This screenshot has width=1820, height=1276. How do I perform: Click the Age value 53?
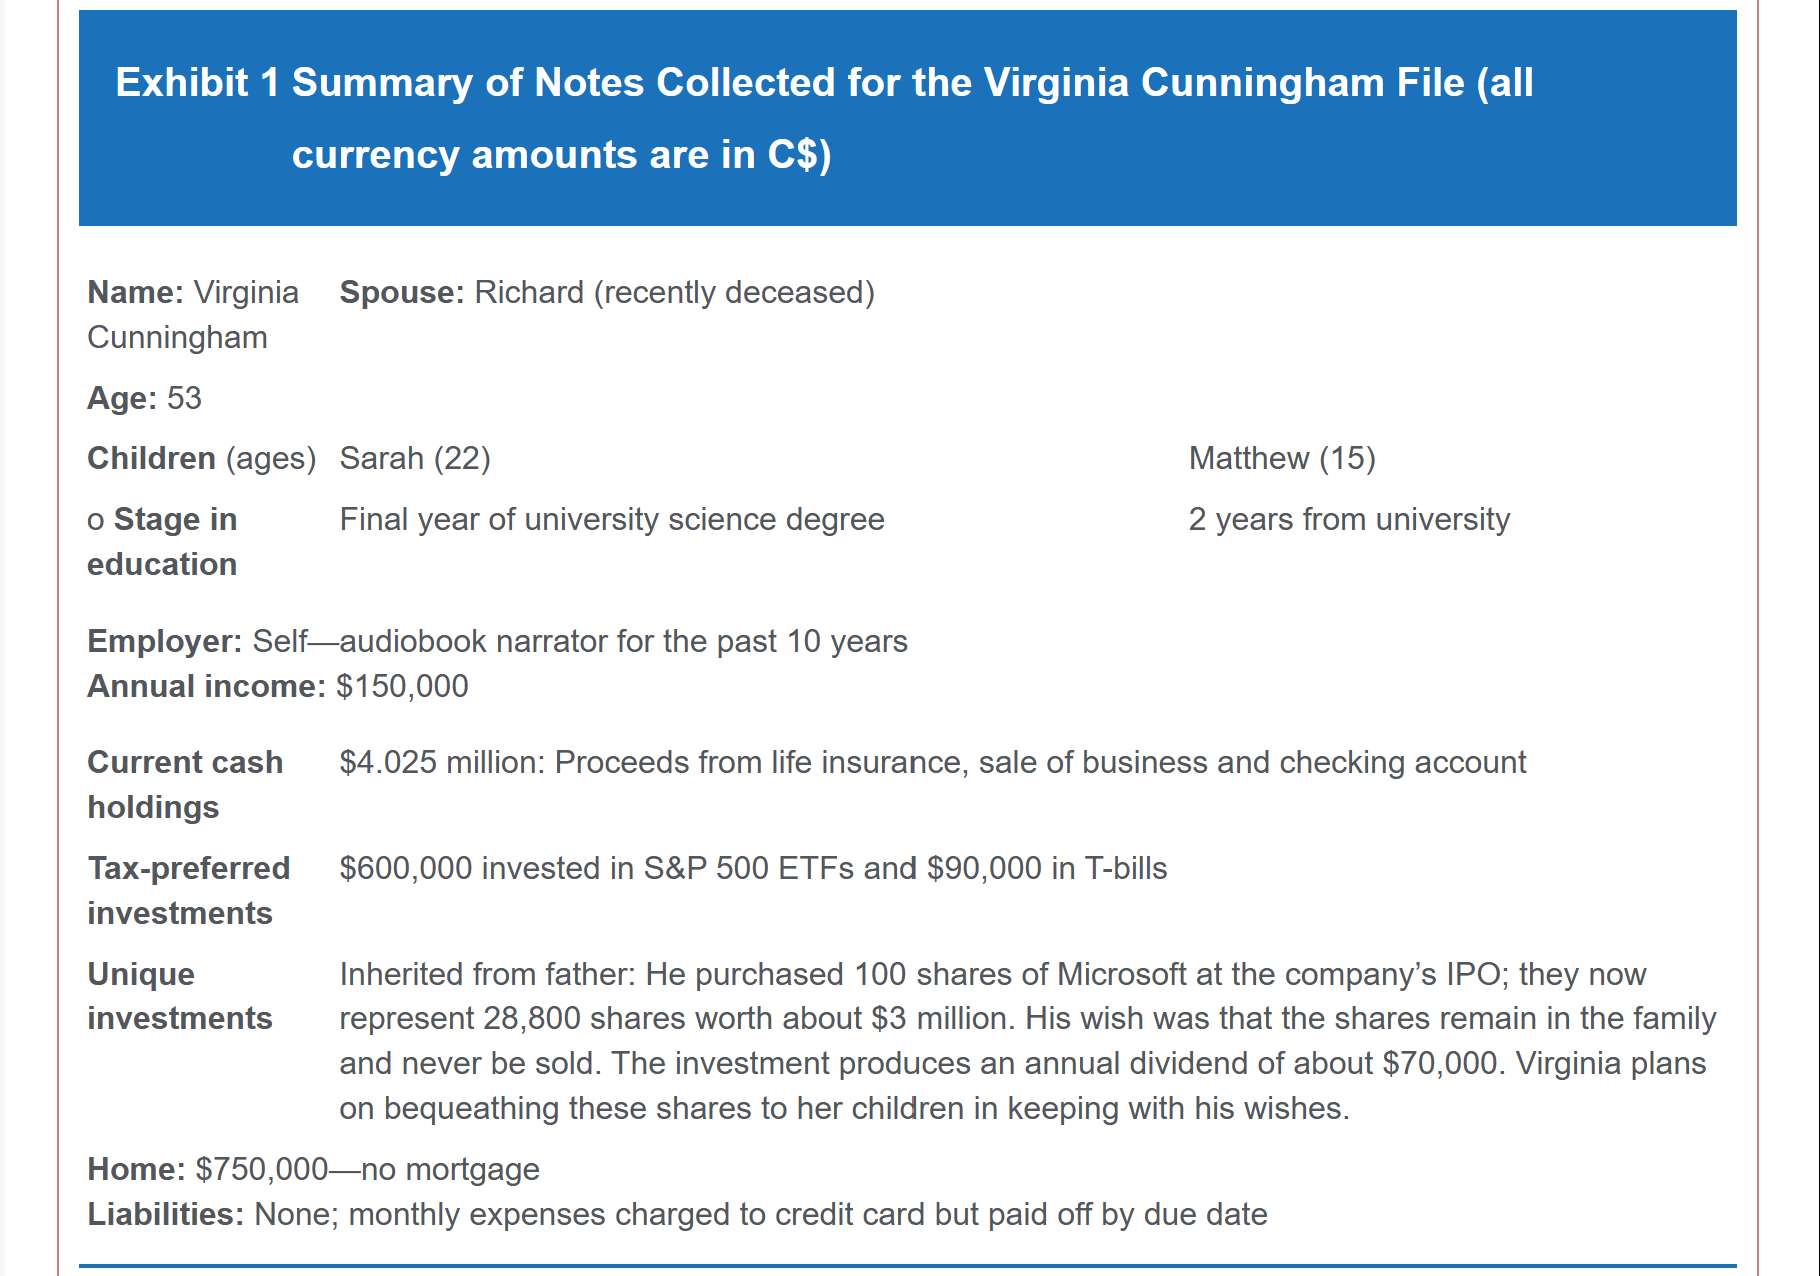pyautogui.click(x=184, y=398)
